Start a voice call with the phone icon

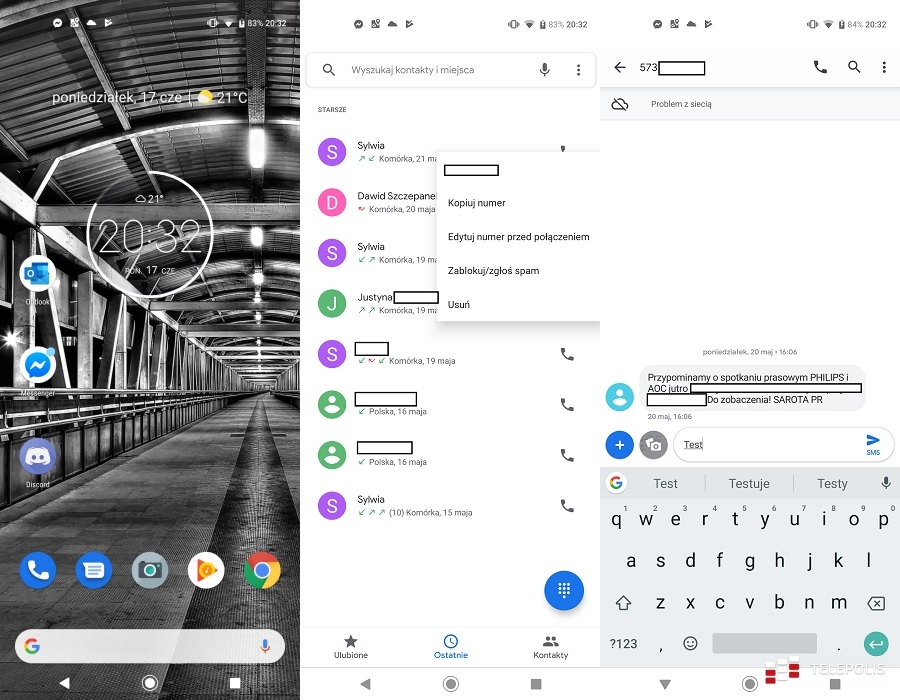click(820, 67)
